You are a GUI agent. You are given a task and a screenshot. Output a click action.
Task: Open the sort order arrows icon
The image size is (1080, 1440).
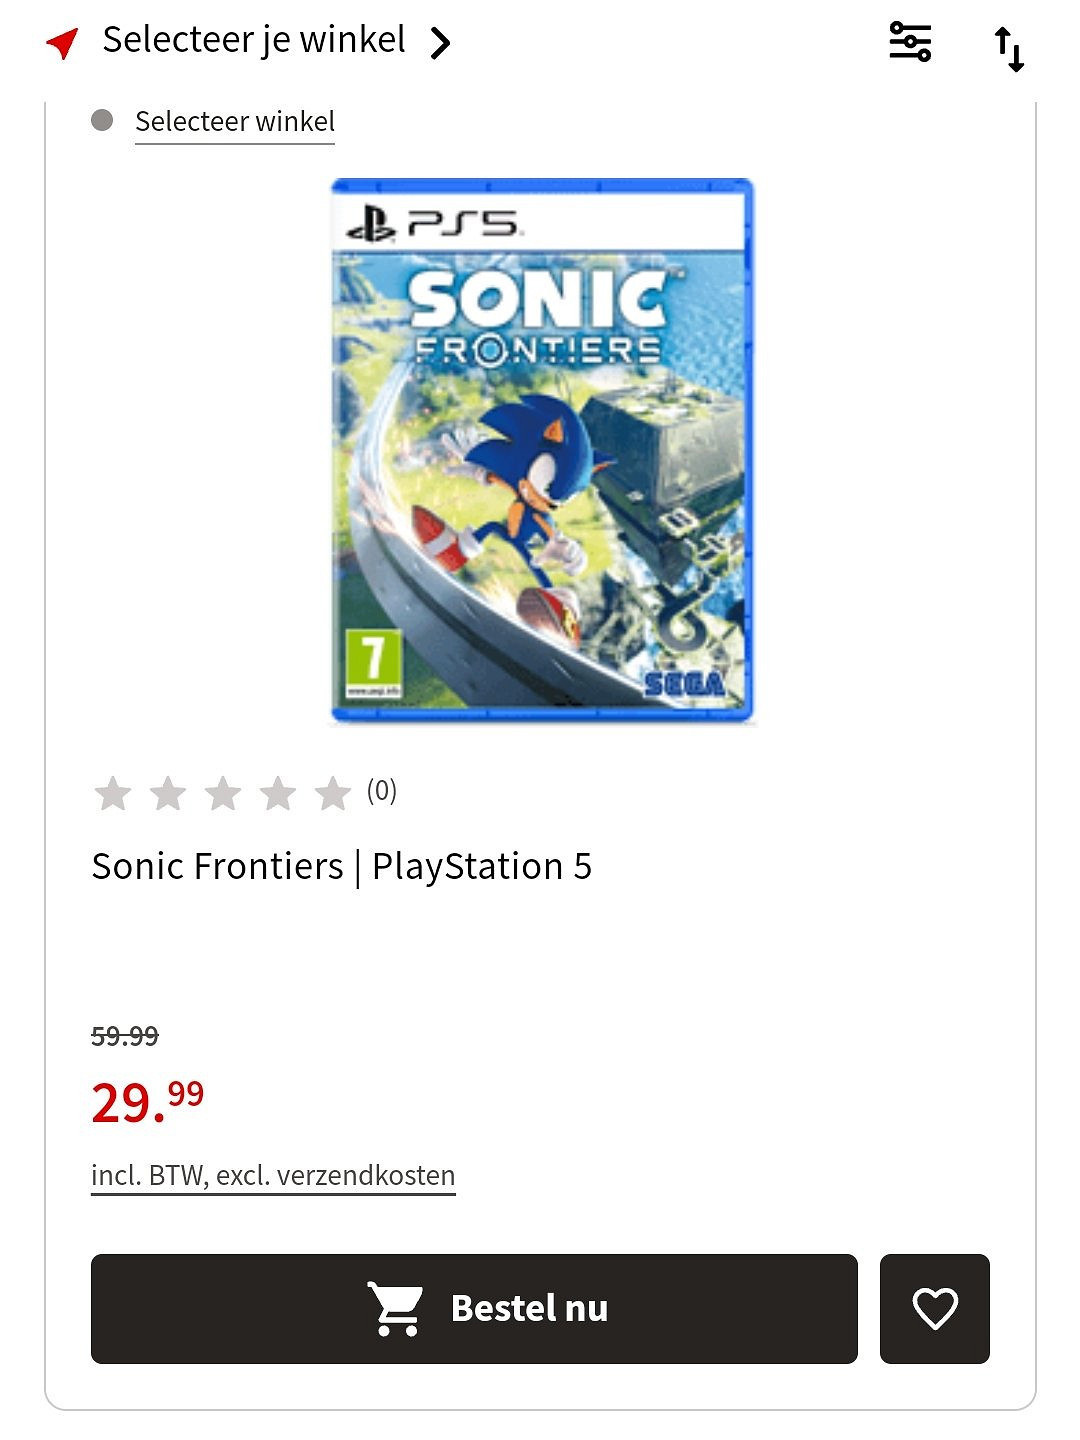point(1009,49)
